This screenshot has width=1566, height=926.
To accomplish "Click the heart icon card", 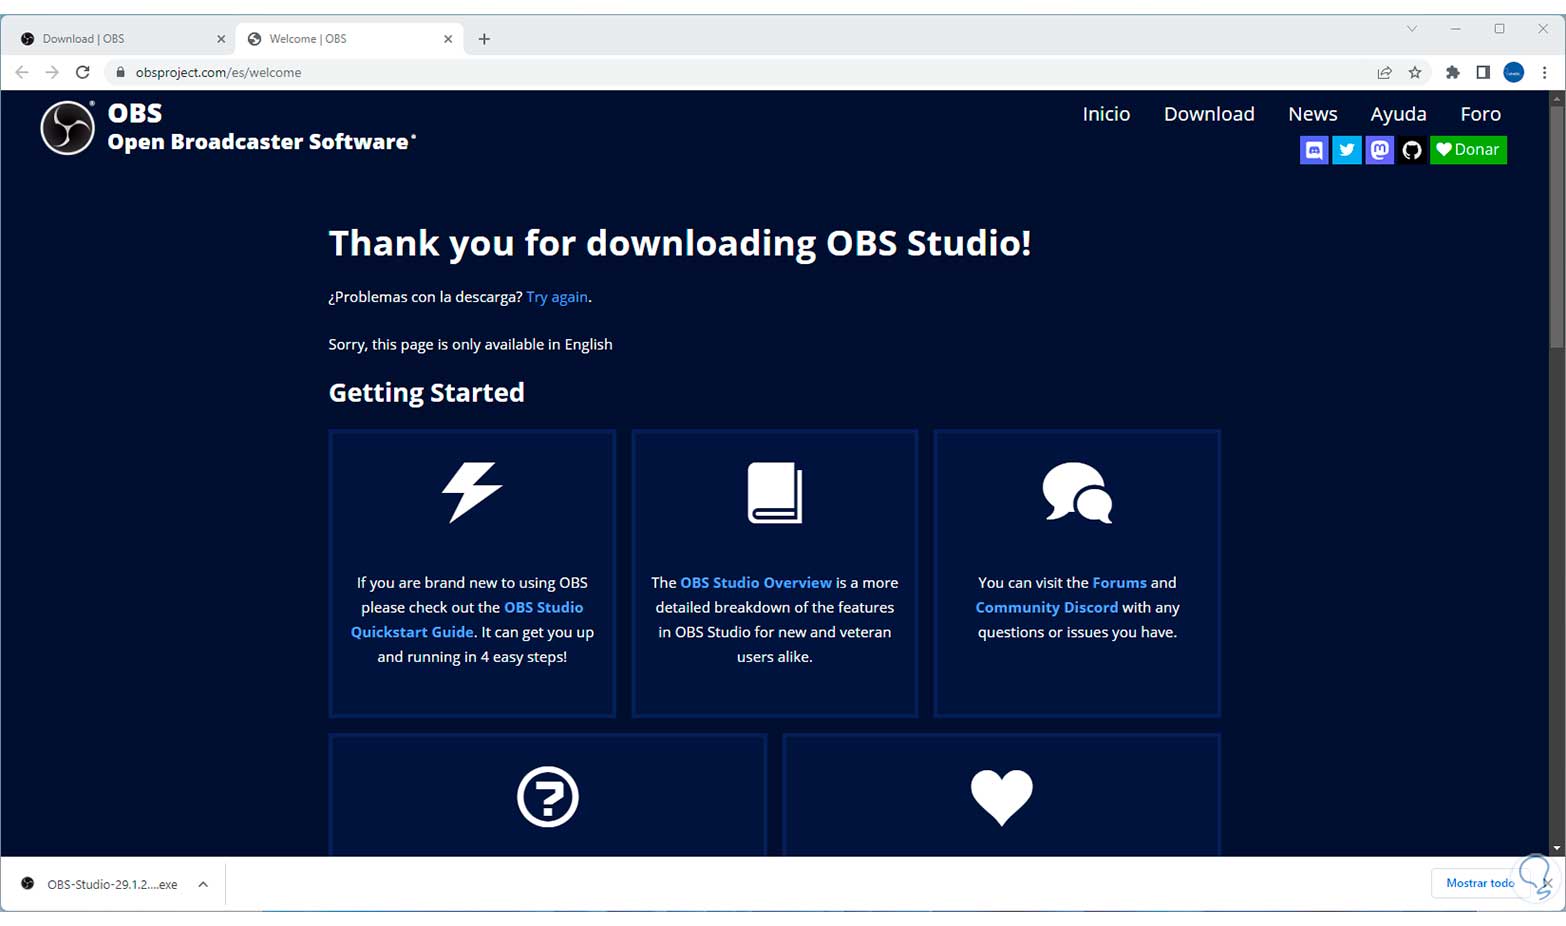I will pos(1002,797).
